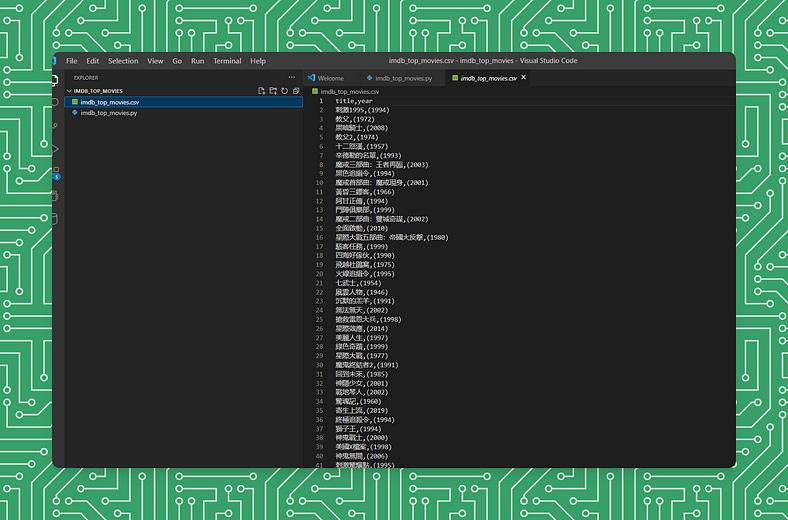The width and height of the screenshot is (788, 520).
Task: Collapse all folders in Explorer
Action: coord(296,91)
